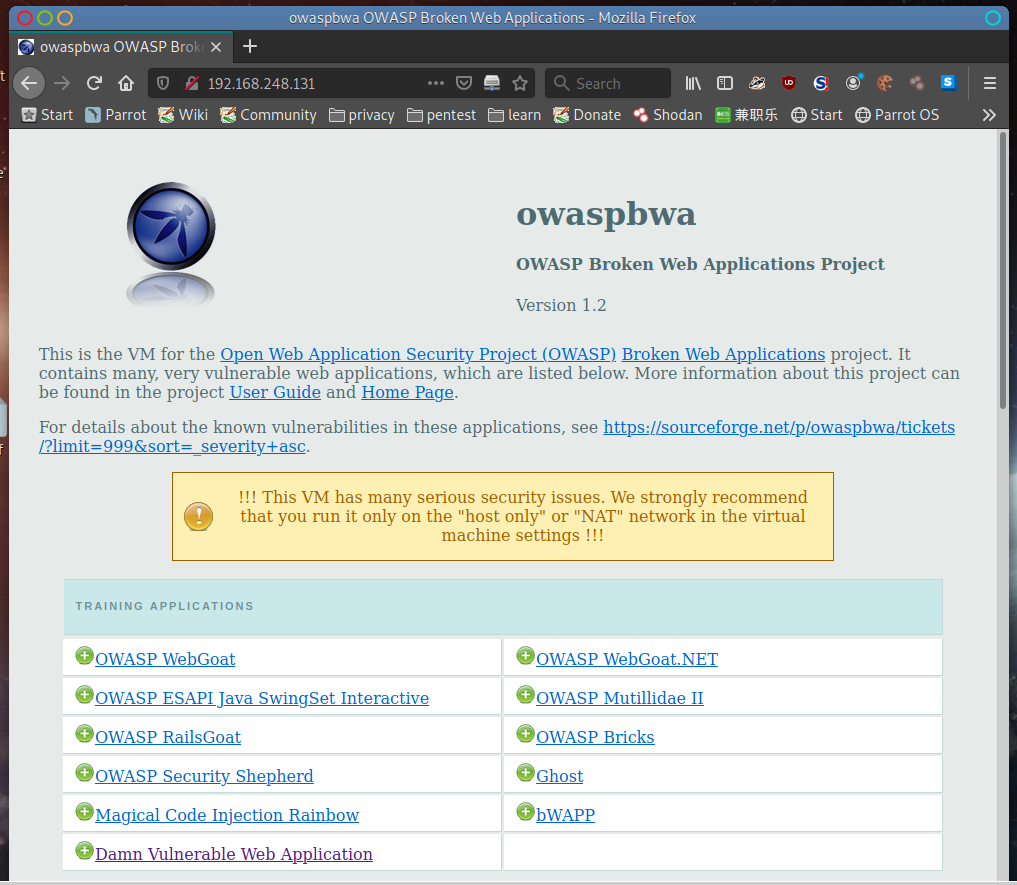The image size is (1017, 885).
Task: Open the Damn Vulnerable Web Application link
Action: click(x=234, y=854)
